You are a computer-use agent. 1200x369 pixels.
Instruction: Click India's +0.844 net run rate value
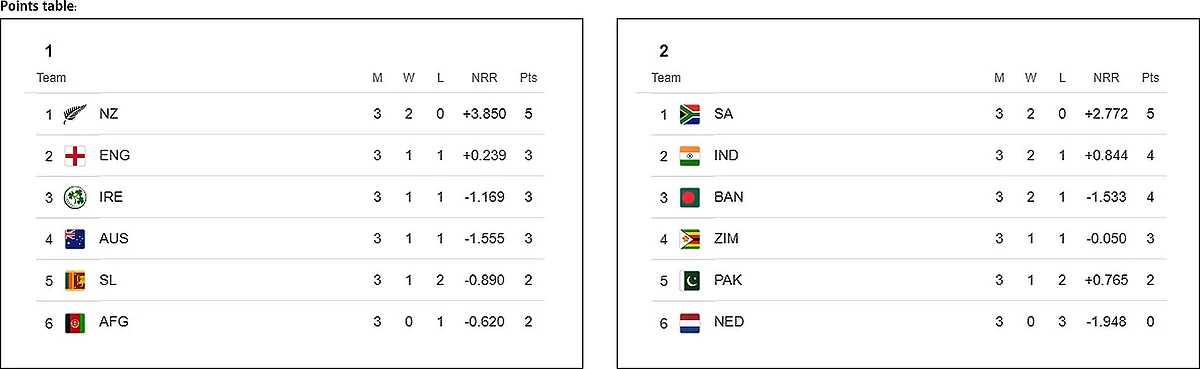point(1106,156)
